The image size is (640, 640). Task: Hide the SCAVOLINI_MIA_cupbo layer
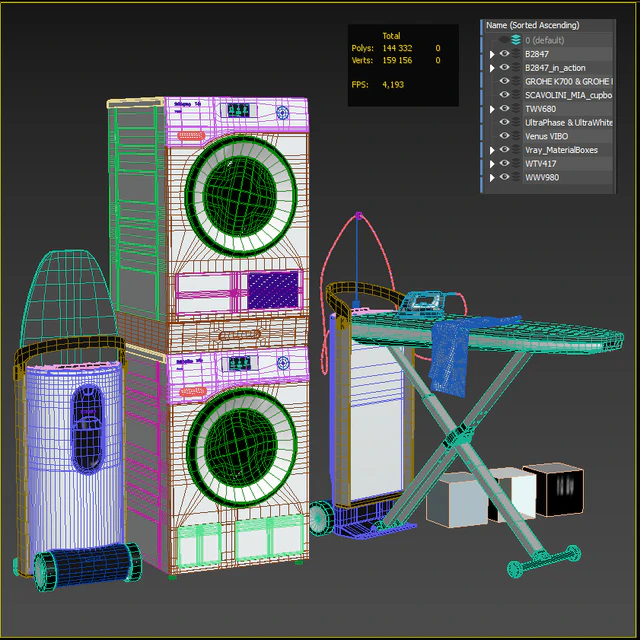pyautogui.click(x=504, y=94)
